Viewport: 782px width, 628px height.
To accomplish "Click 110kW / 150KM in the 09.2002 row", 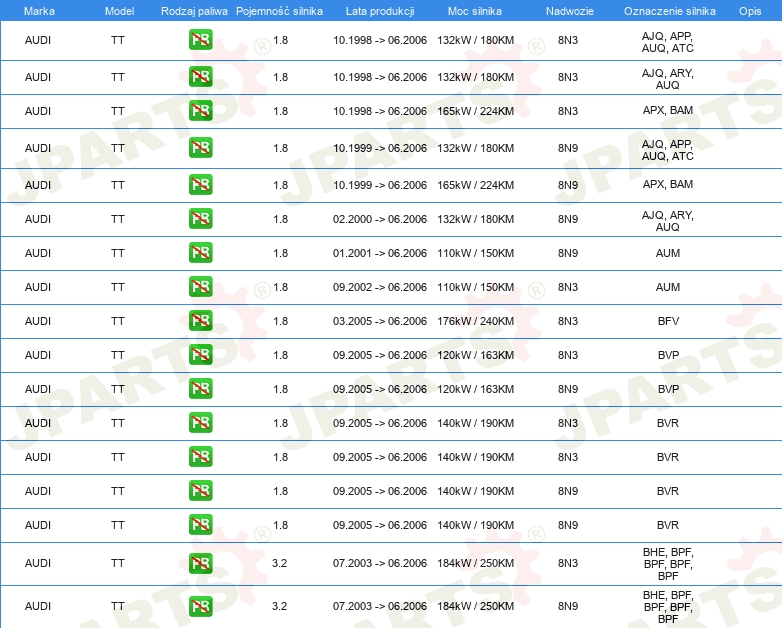I will coord(476,287).
